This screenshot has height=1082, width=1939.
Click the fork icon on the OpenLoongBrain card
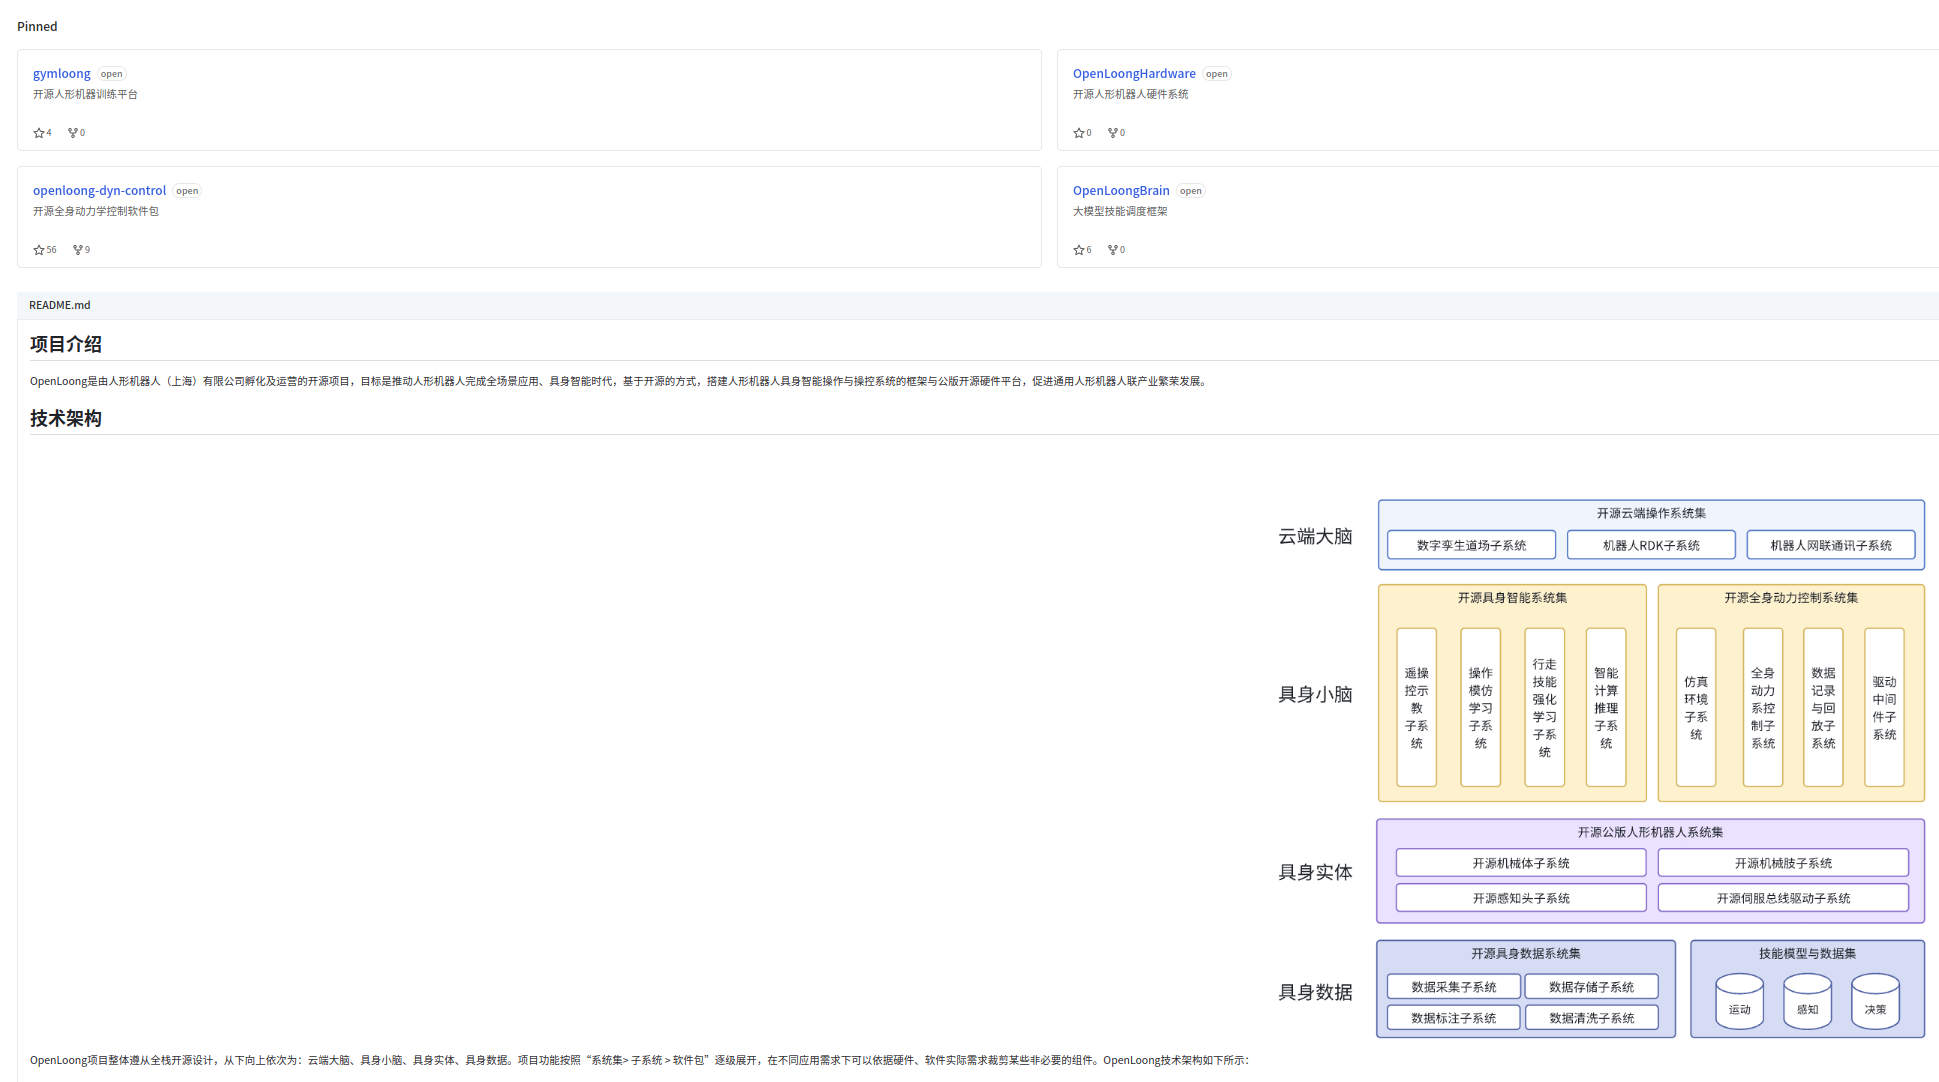(x=1113, y=250)
